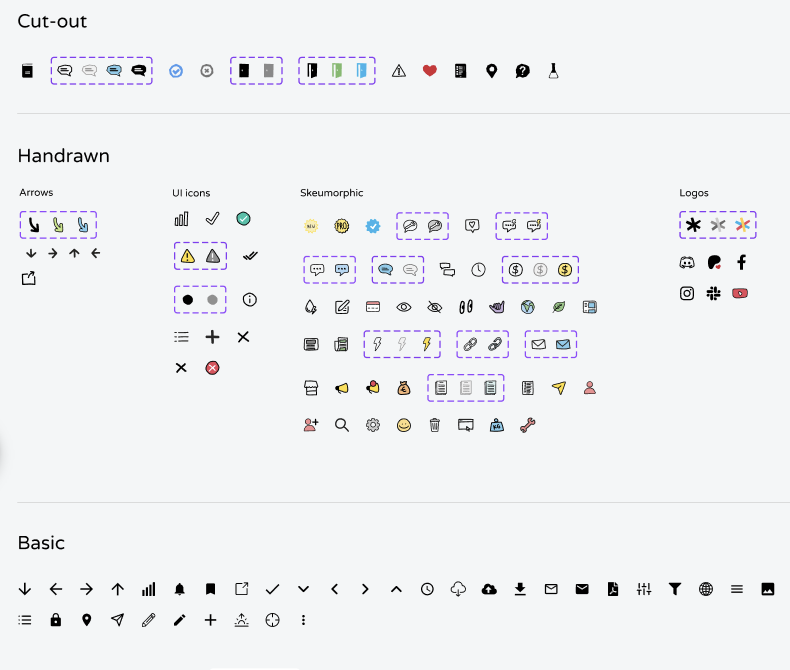
Task: Click the yellow smiley face icon
Action: (x=404, y=425)
